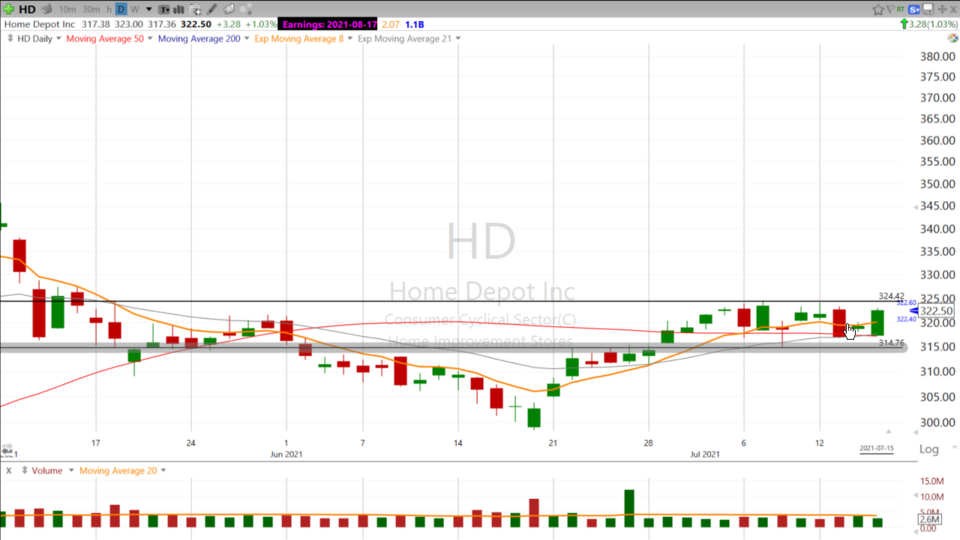Click the scale triangle beside 10.0M
The width and height of the screenshot is (960, 540).
pyautogui.click(x=916, y=495)
